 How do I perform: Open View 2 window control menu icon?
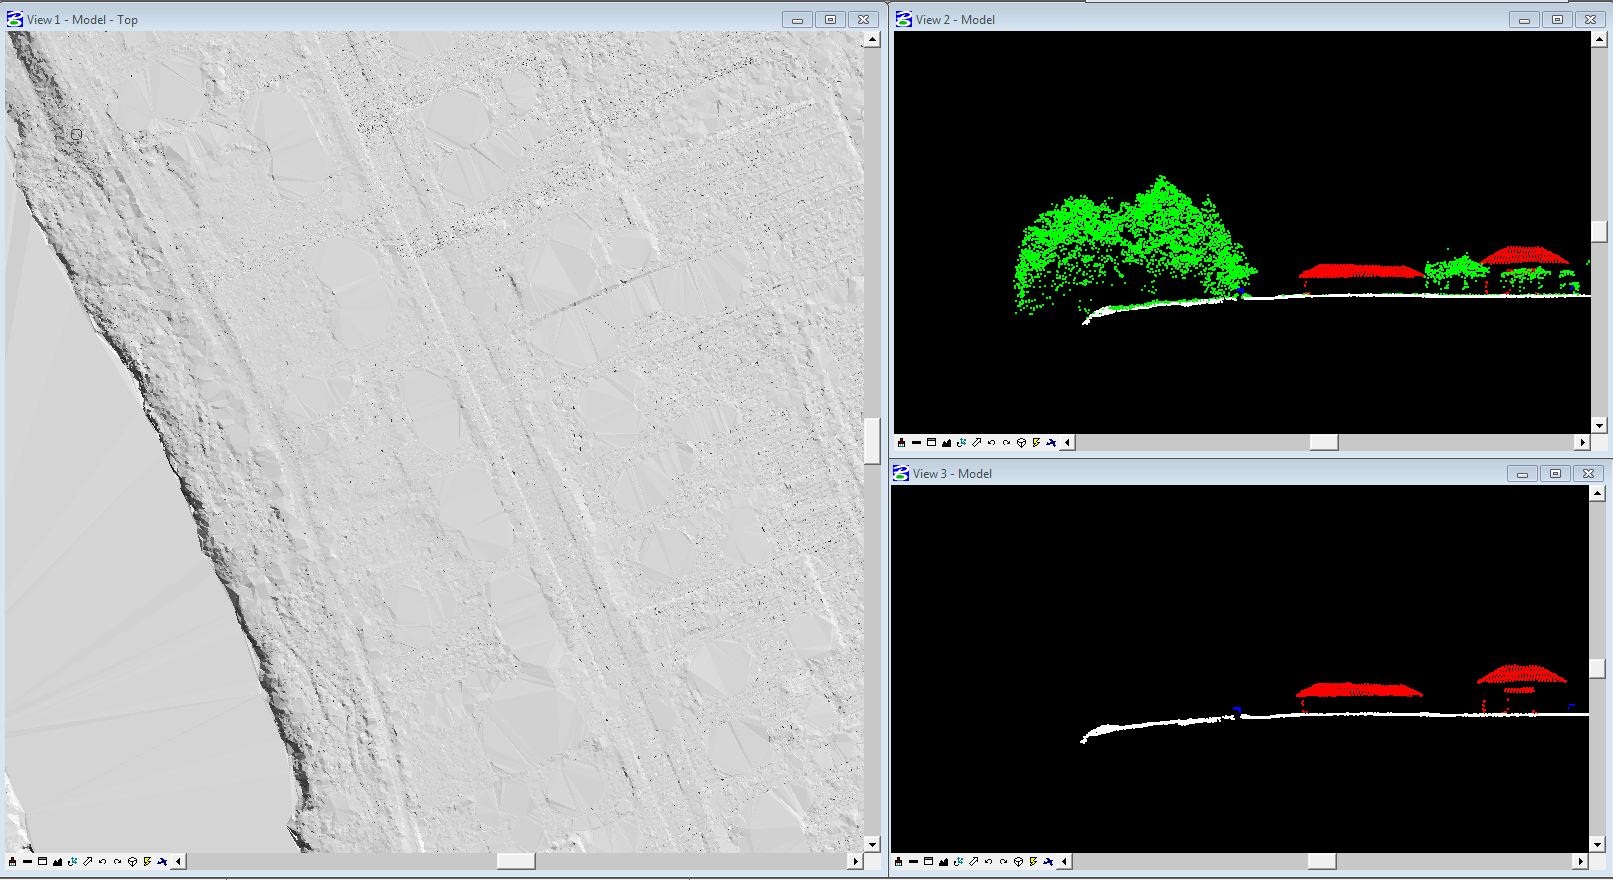point(904,19)
